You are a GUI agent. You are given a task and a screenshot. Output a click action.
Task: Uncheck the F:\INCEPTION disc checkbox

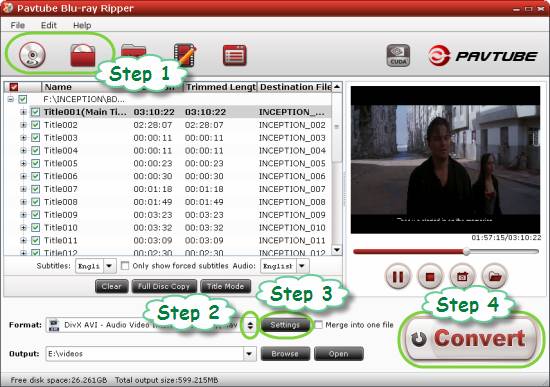[x=23, y=99]
